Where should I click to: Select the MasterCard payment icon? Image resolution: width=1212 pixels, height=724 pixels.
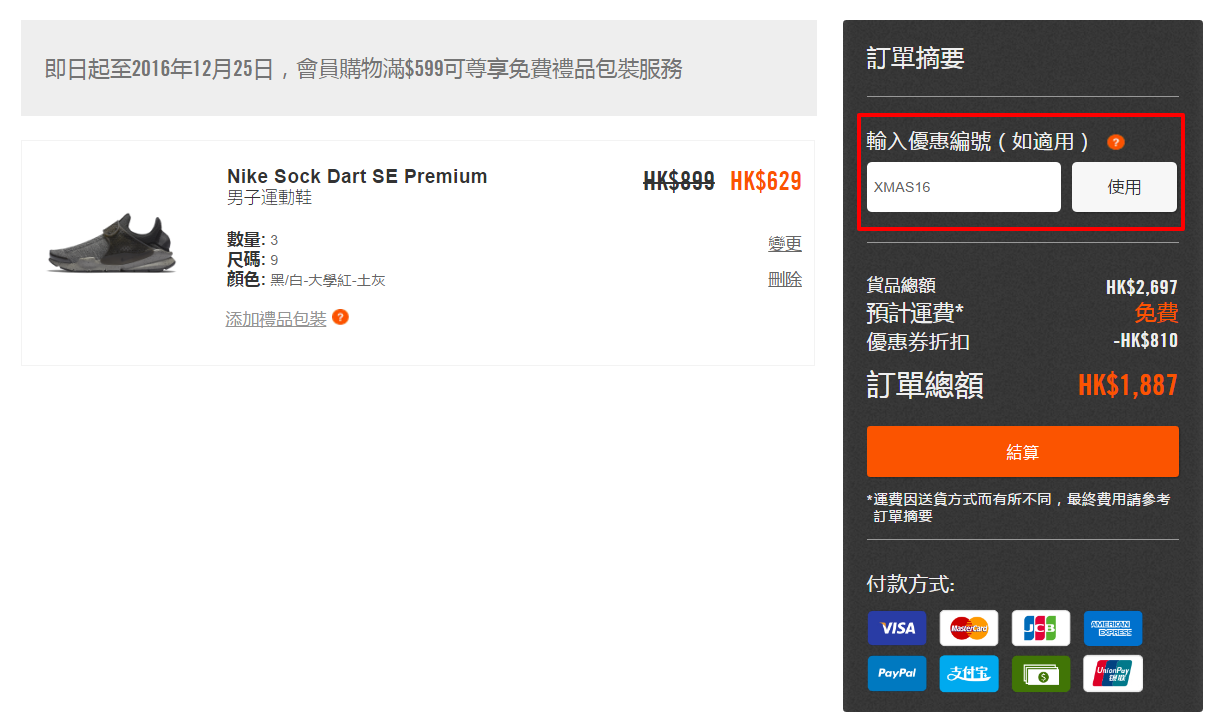(969, 628)
